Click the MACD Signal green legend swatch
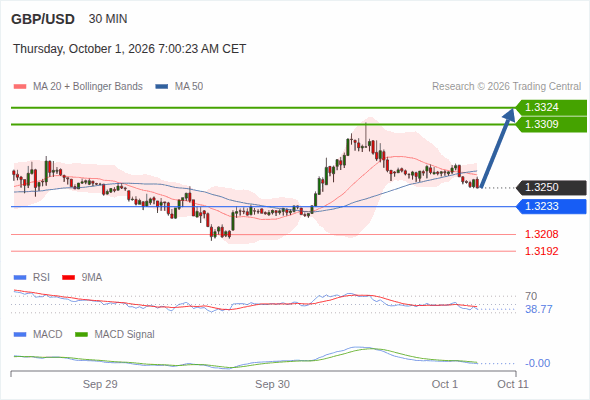590x400 pixels. 81,335
